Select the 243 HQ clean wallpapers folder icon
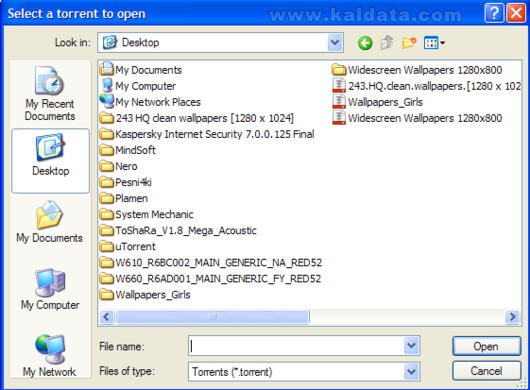The height and width of the screenshot is (390, 530). click(x=107, y=118)
